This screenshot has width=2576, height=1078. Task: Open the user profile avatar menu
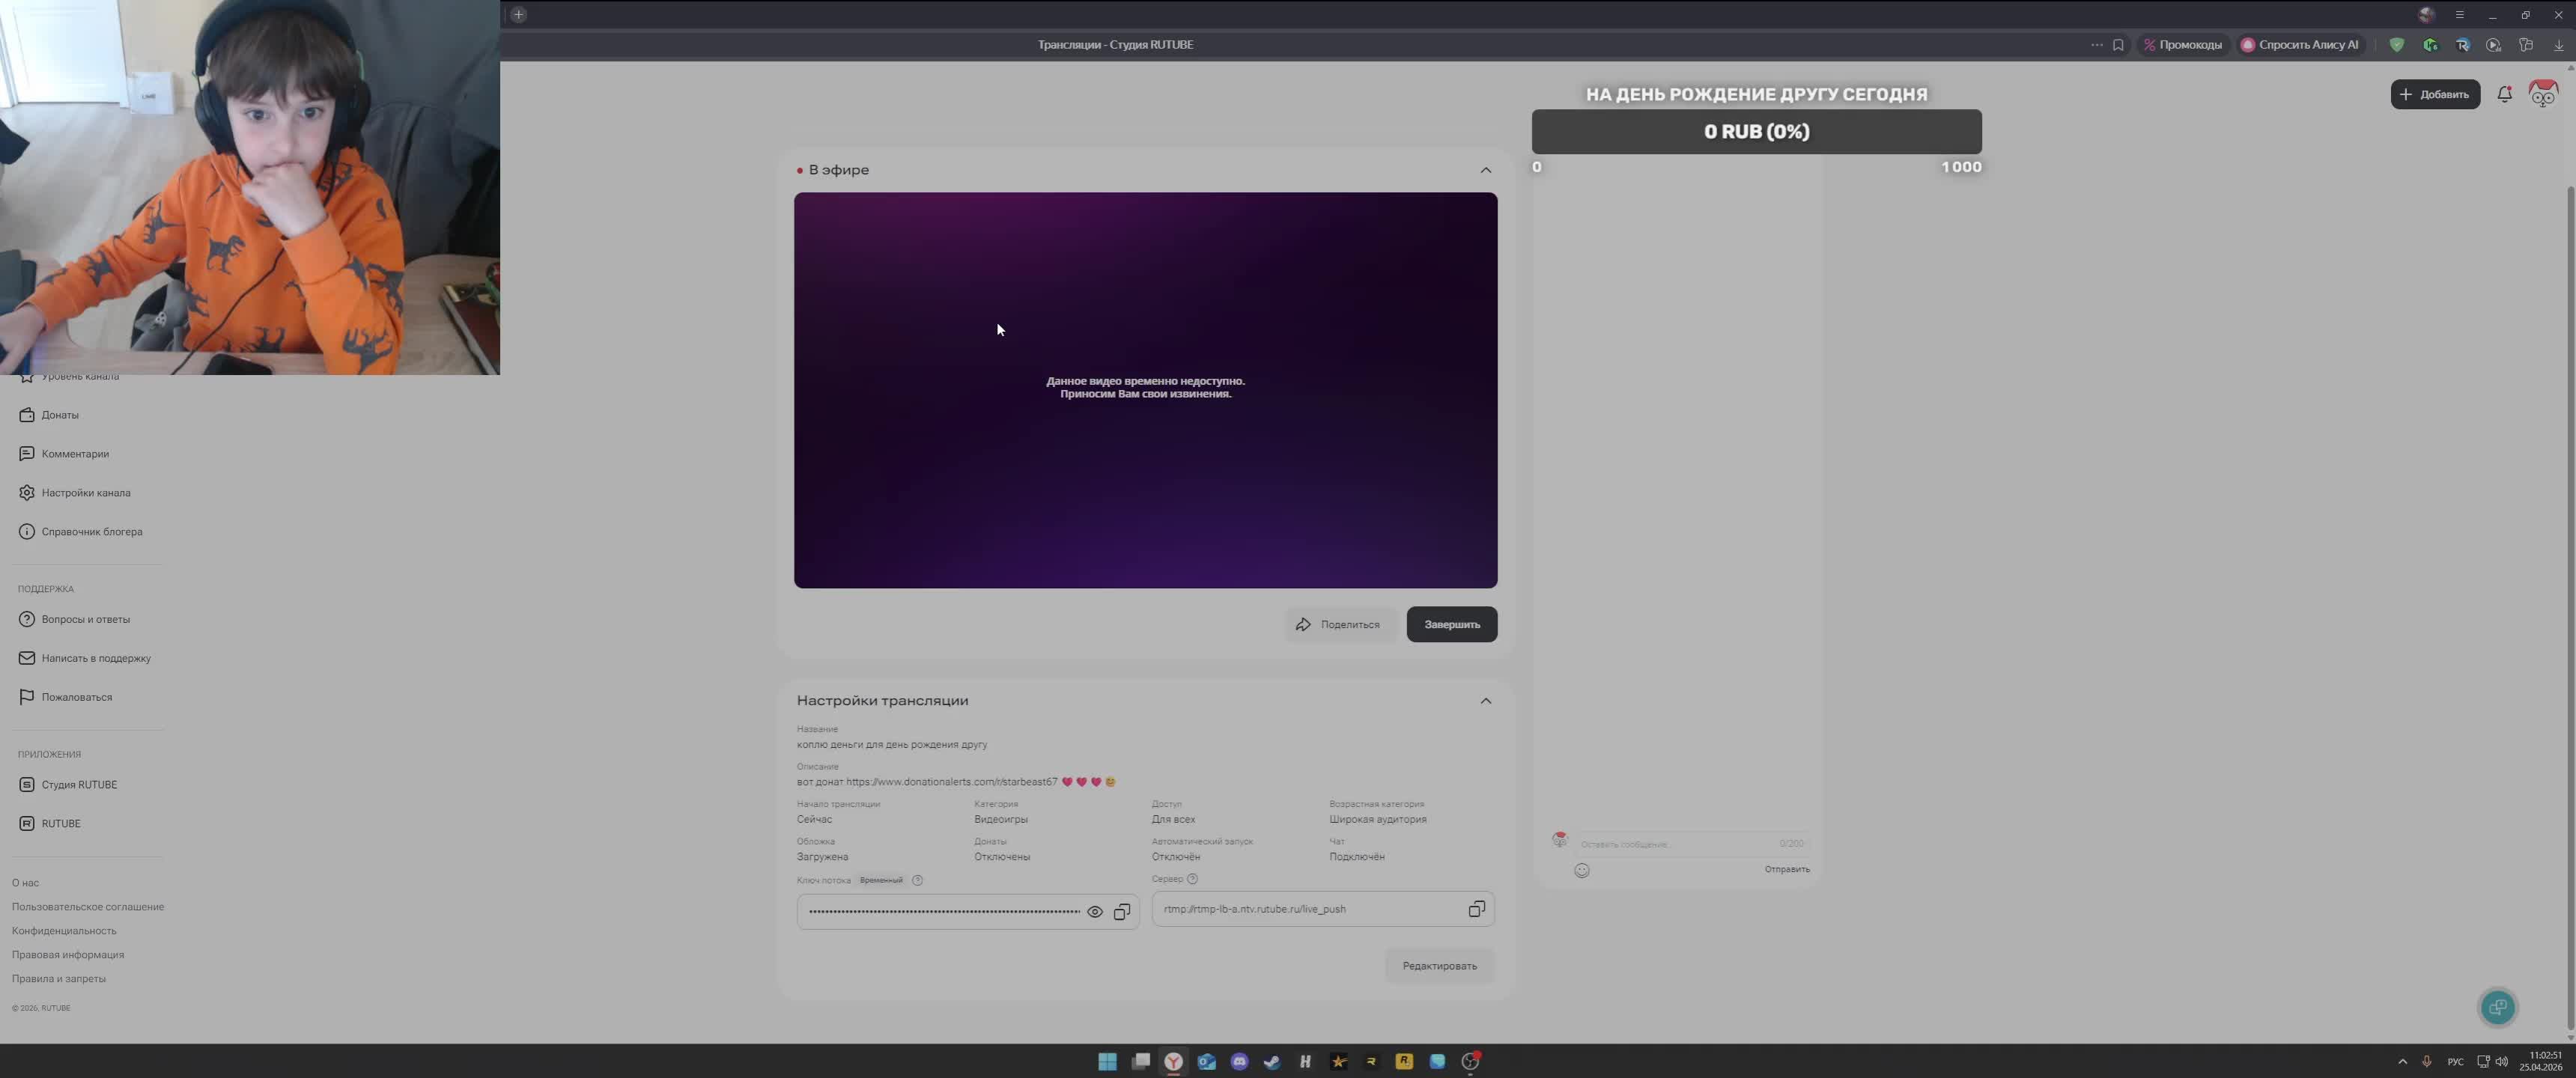tap(2542, 94)
